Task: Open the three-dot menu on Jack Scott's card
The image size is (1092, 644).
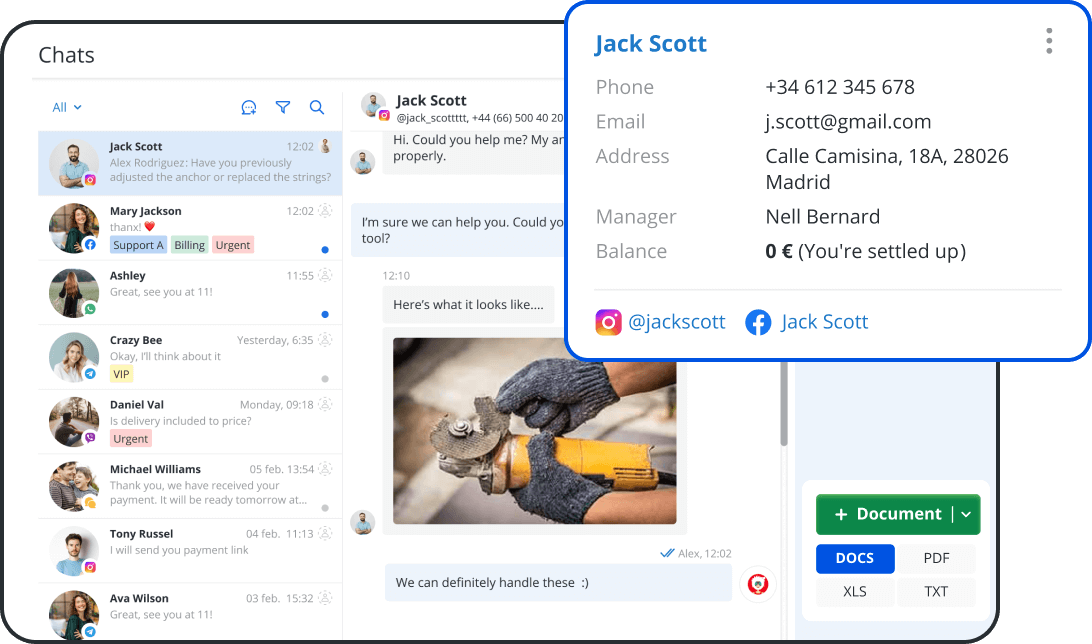Action: coord(1048,41)
